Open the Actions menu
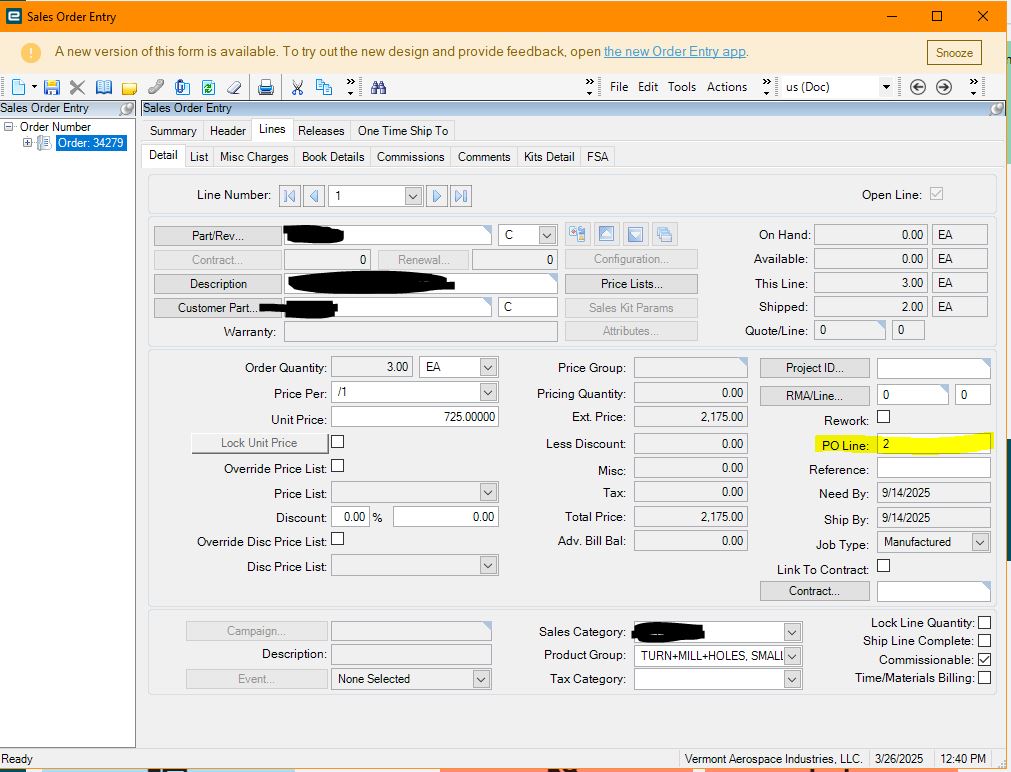 [727, 86]
